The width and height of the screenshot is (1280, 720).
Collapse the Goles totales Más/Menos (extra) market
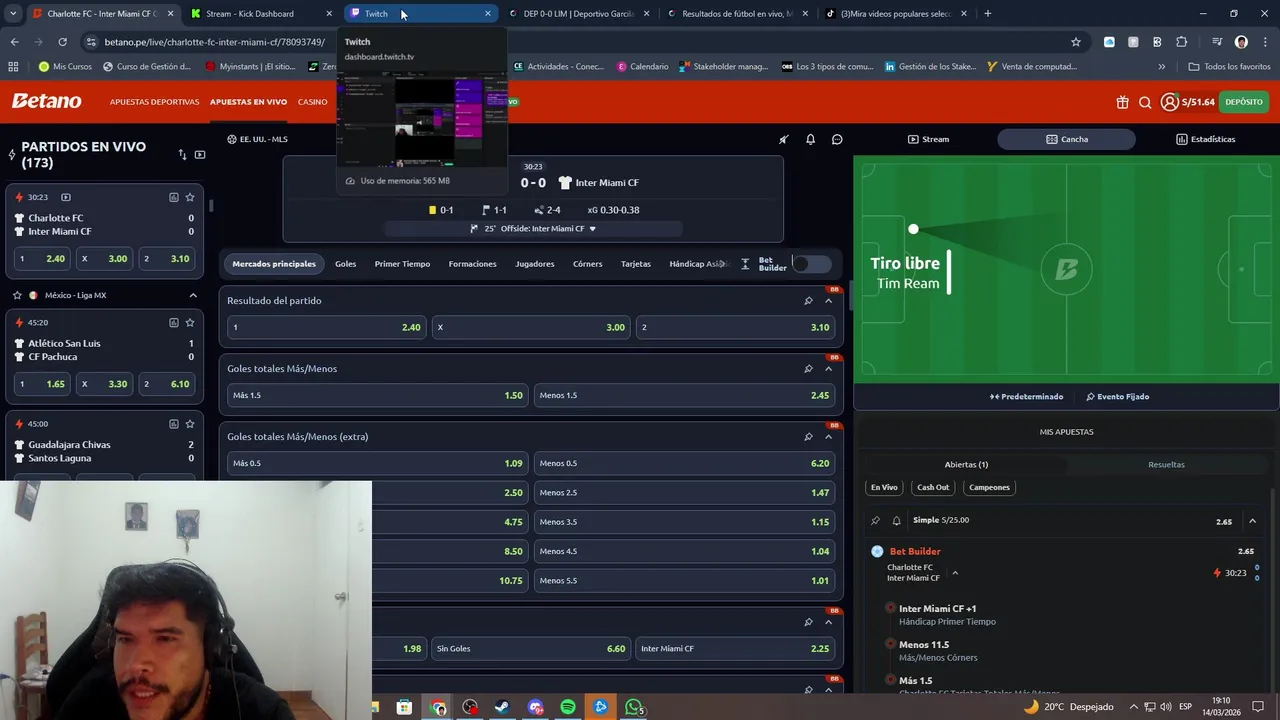(x=828, y=436)
